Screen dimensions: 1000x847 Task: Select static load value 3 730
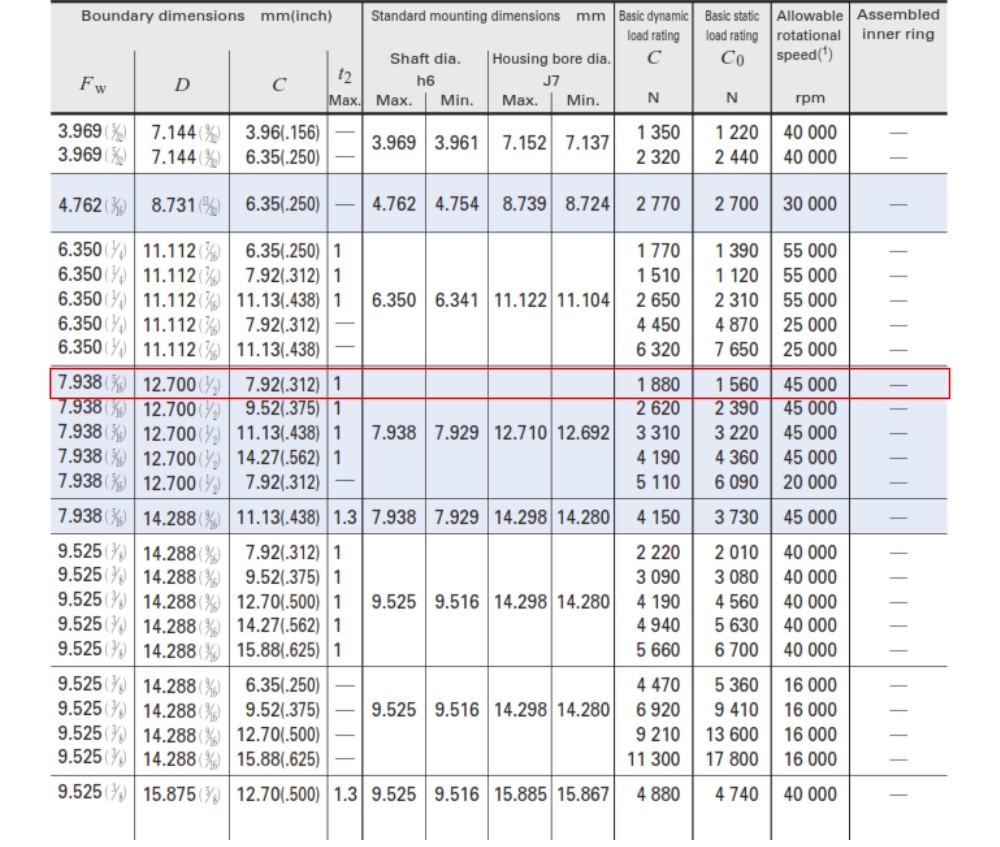click(737, 517)
